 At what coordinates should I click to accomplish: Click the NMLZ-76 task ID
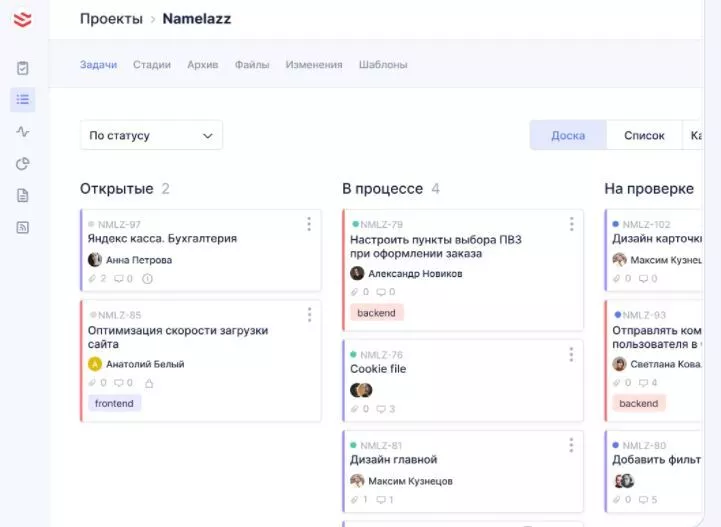381,355
